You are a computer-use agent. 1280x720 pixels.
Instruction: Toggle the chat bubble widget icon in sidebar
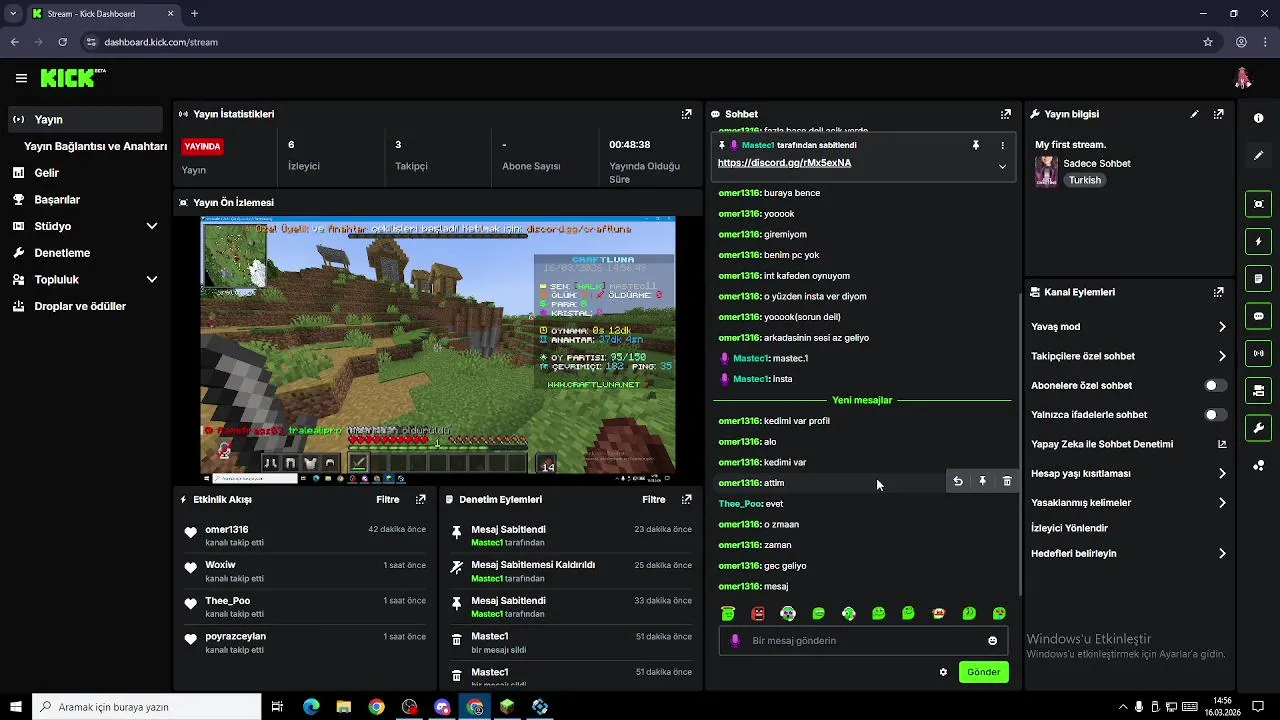click(x=1258, y=315)
